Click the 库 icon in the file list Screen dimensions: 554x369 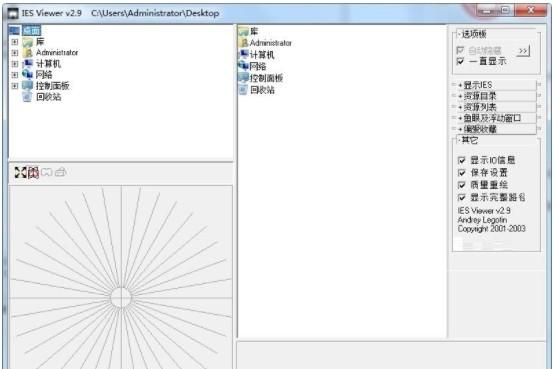244,31
